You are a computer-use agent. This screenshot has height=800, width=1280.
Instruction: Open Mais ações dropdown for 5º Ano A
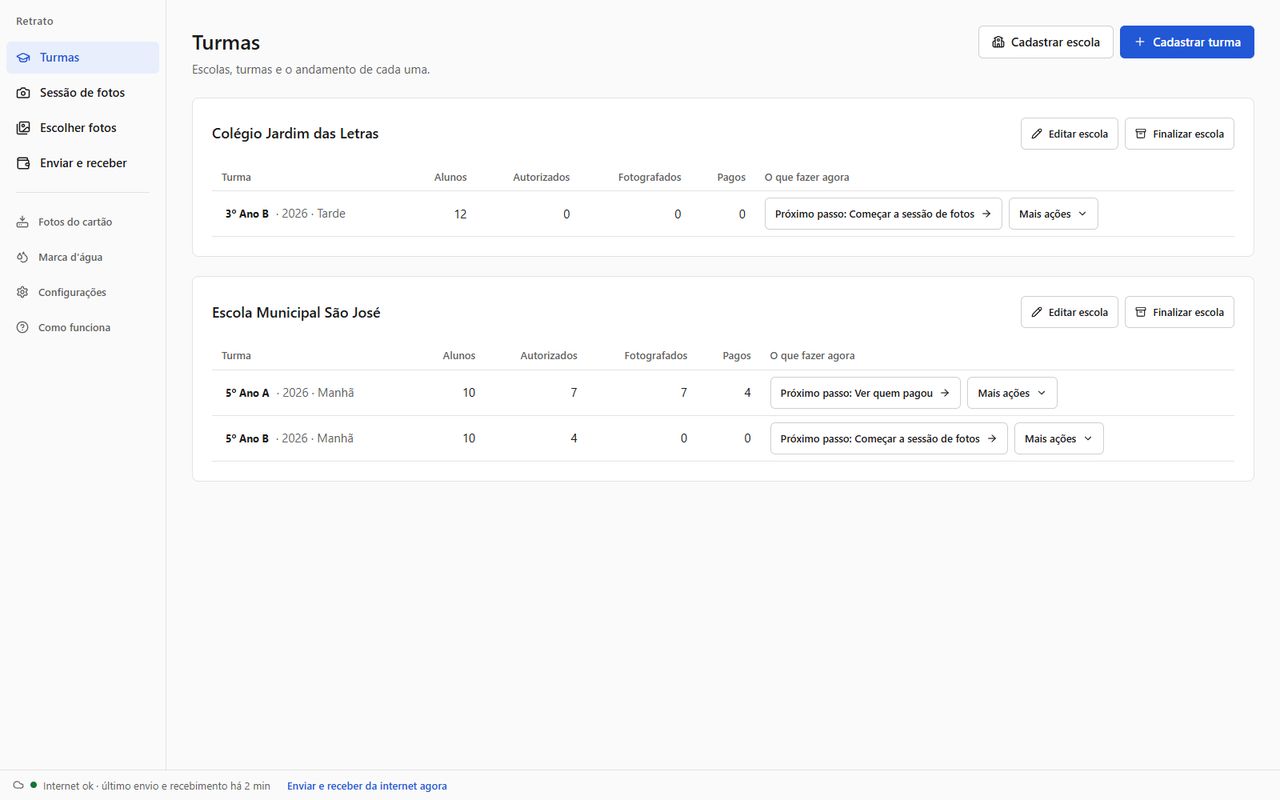click(x=1012, y=393)
